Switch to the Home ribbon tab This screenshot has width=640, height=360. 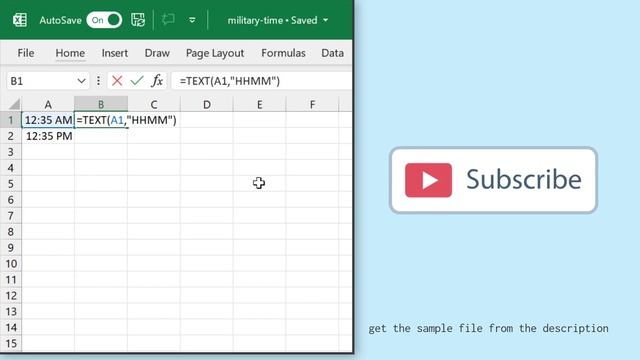pos(70,53)
